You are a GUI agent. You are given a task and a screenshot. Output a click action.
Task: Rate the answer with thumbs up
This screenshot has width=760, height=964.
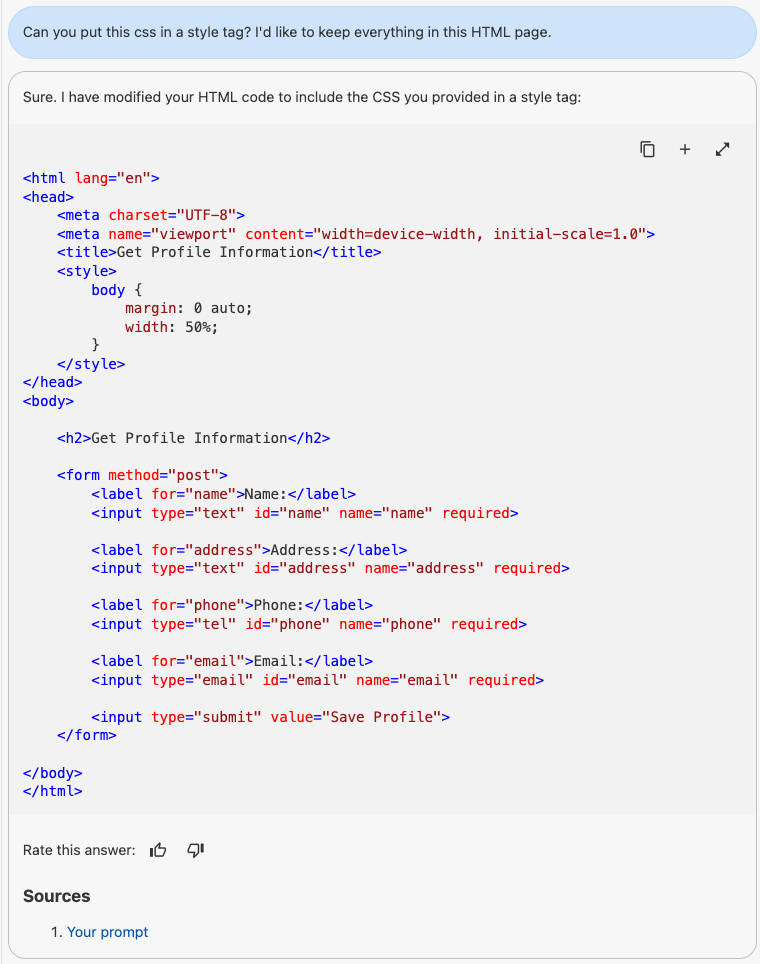(x=158, y=850)
